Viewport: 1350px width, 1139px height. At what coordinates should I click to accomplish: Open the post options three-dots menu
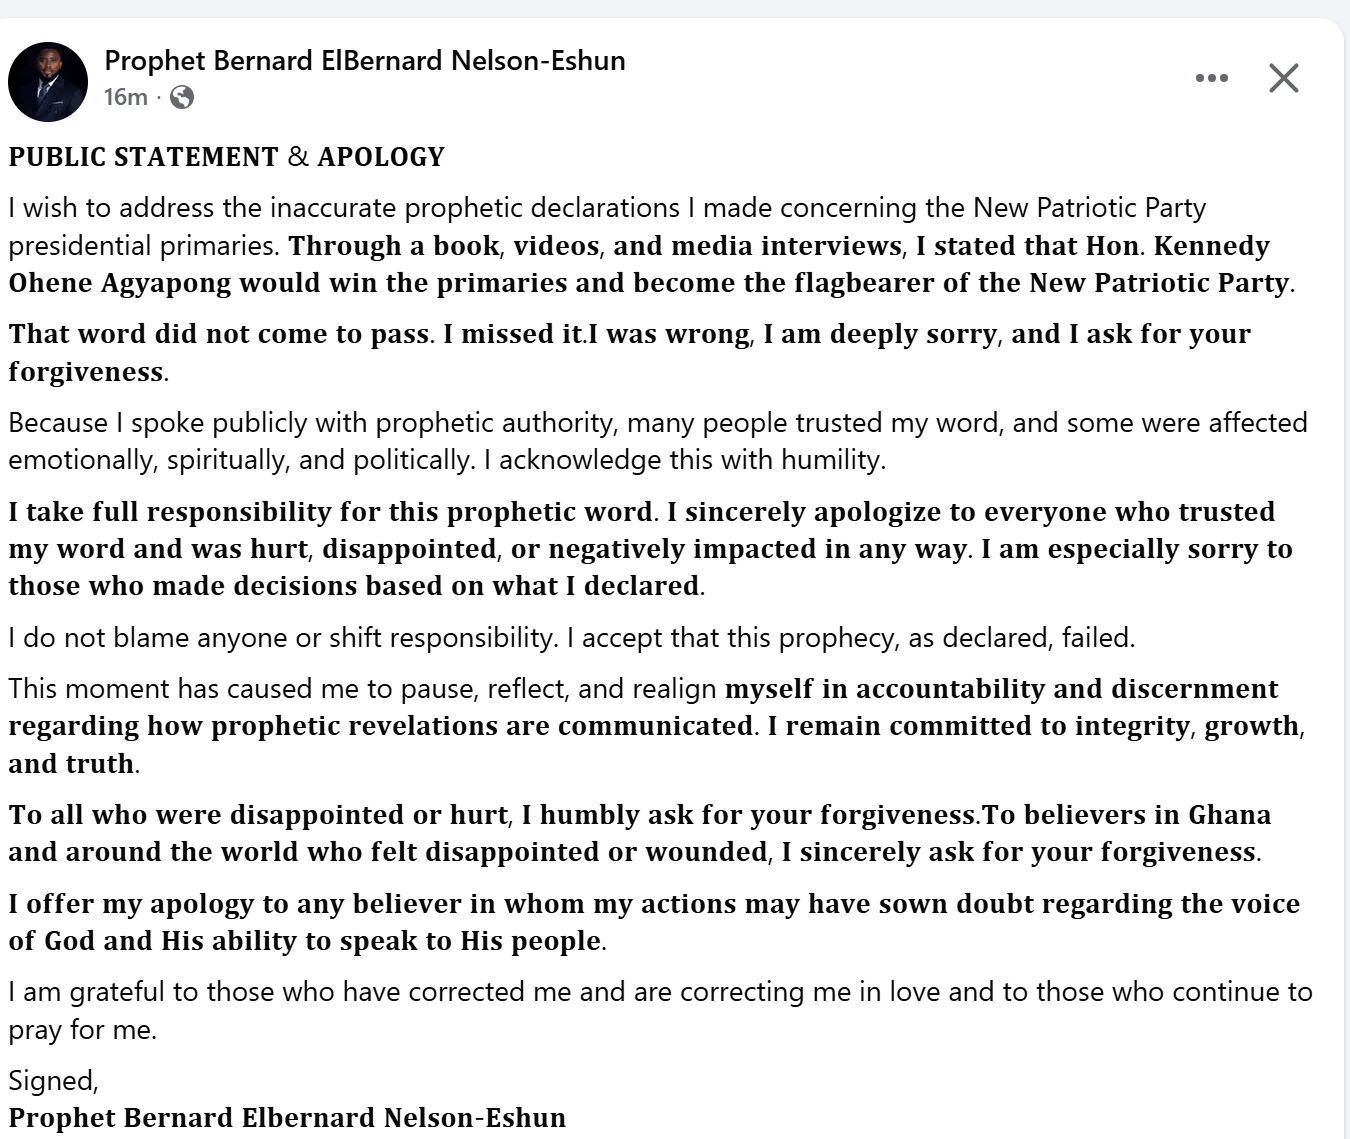pos(1211,78)
